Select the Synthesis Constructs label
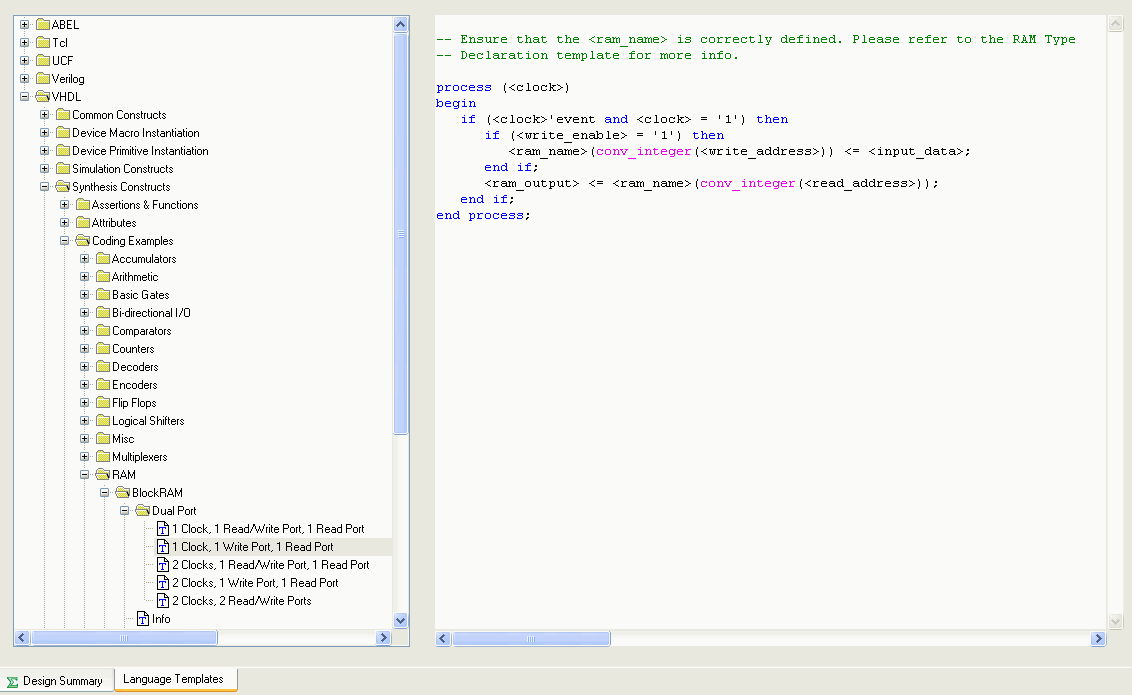This screenshot has height=695, width=1132. 121,187
